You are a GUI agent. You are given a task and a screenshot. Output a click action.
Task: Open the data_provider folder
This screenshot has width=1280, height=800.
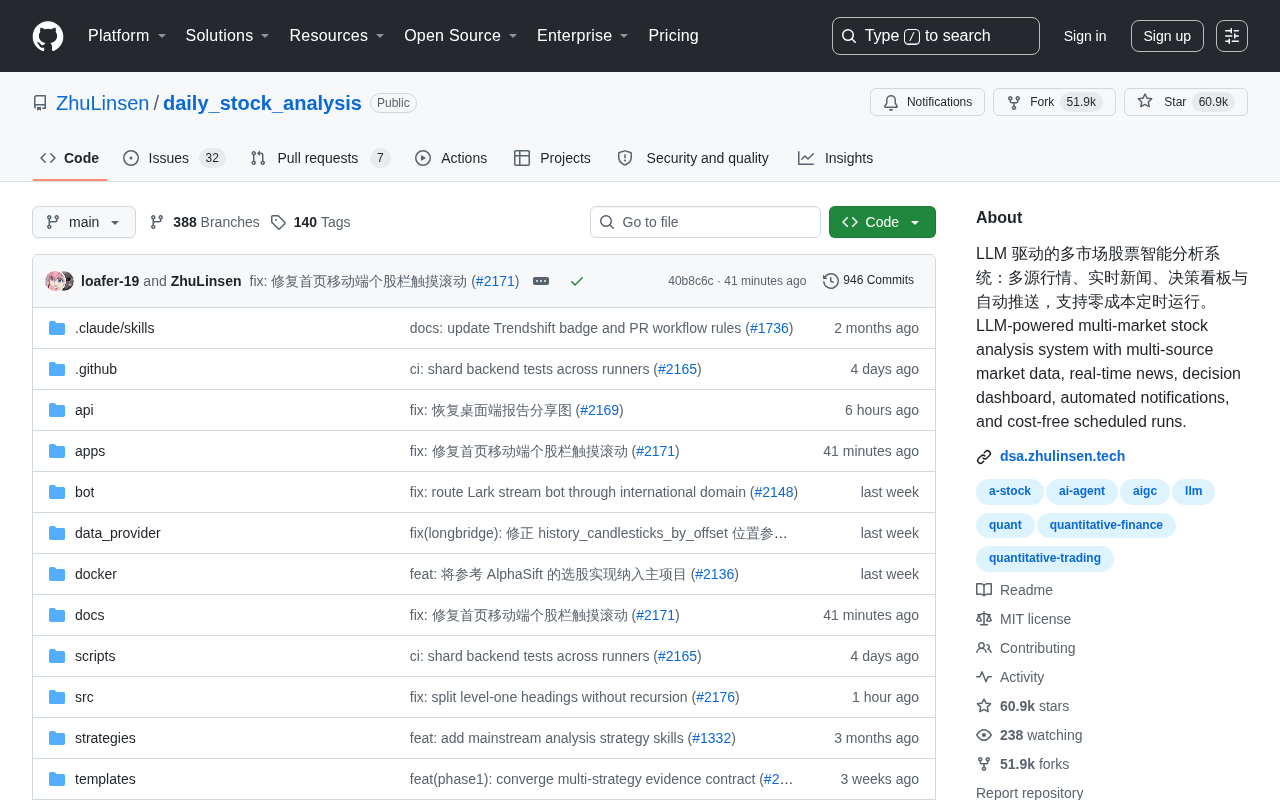[118, 533]
